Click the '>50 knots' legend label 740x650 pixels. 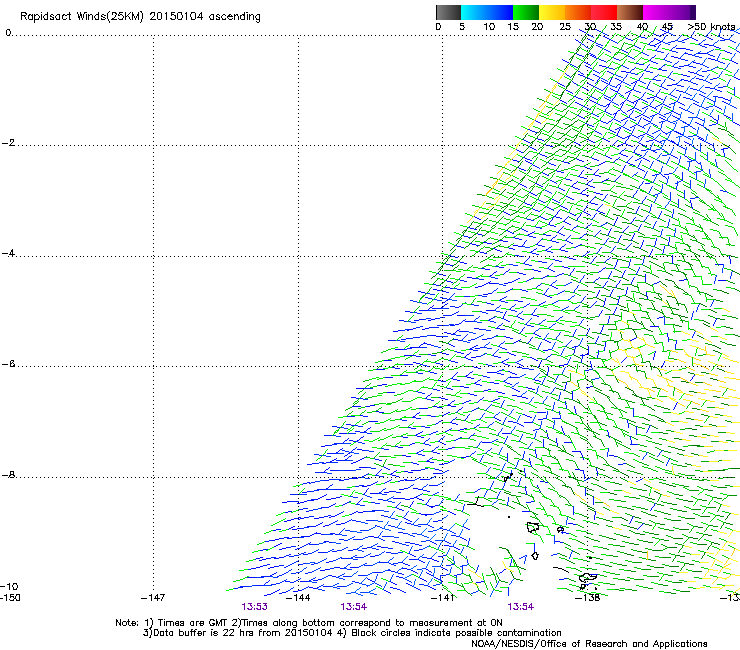click(x=712, y=27)
